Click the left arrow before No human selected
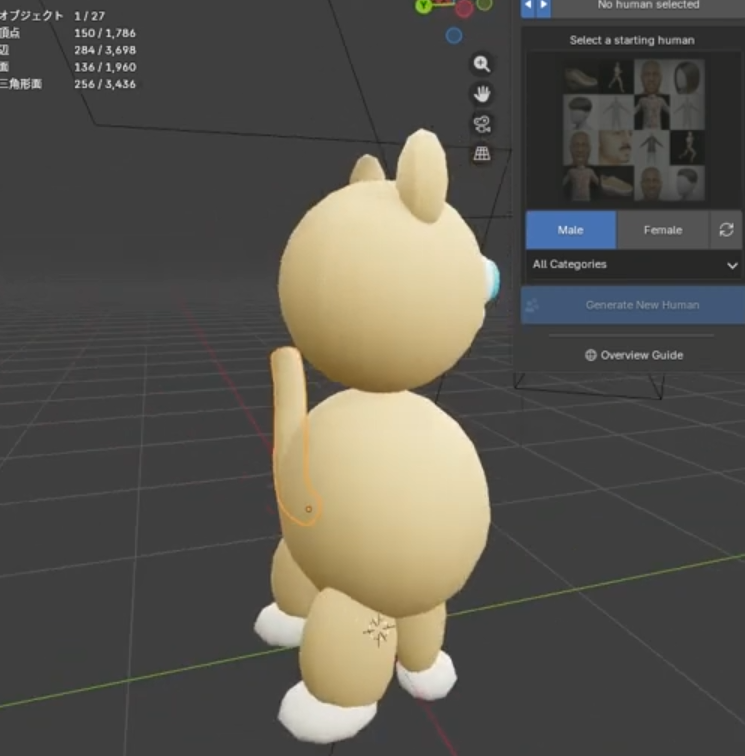The height and width of the screenshot is (756, 745). [x=528, y=6]
